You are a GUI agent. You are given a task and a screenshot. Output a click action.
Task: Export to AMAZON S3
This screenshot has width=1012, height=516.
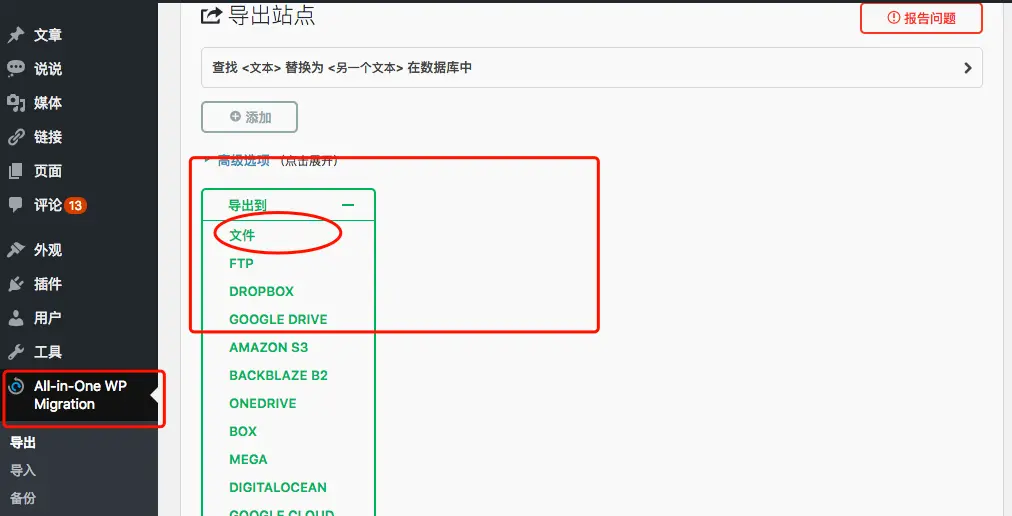[268, 347]
